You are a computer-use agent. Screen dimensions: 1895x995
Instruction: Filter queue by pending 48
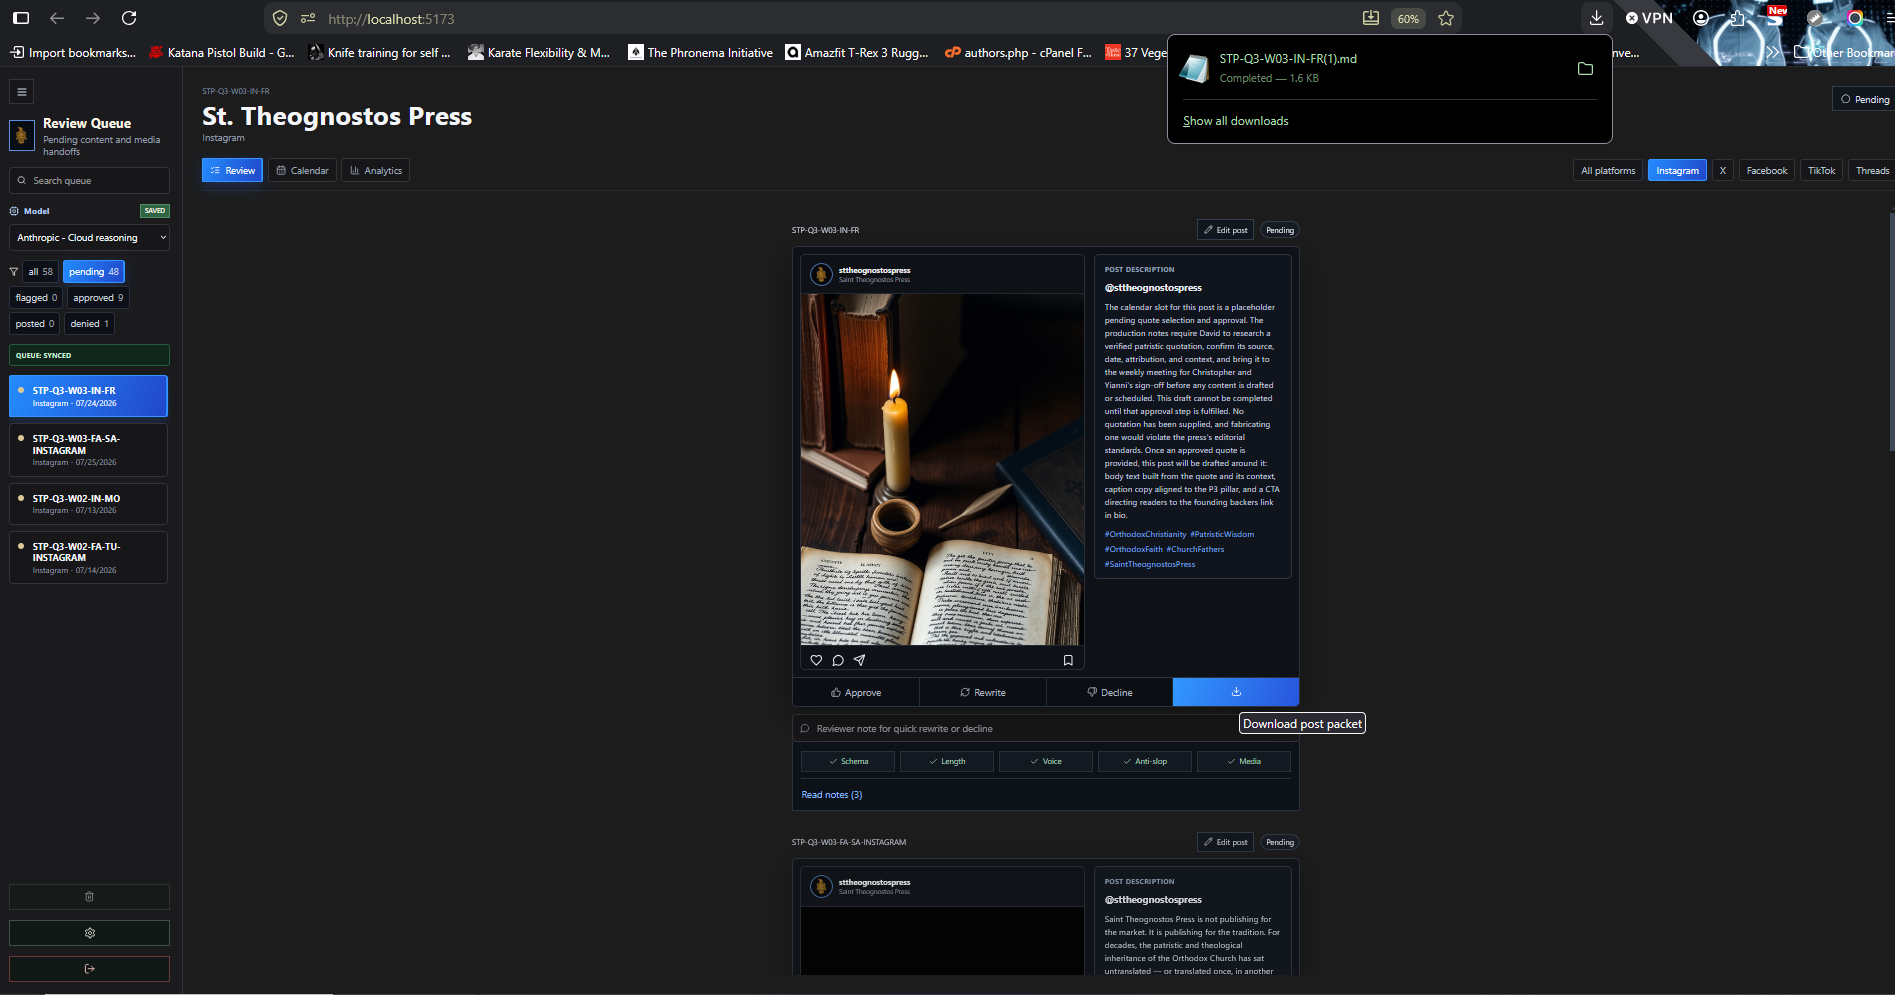click(94, 272)
